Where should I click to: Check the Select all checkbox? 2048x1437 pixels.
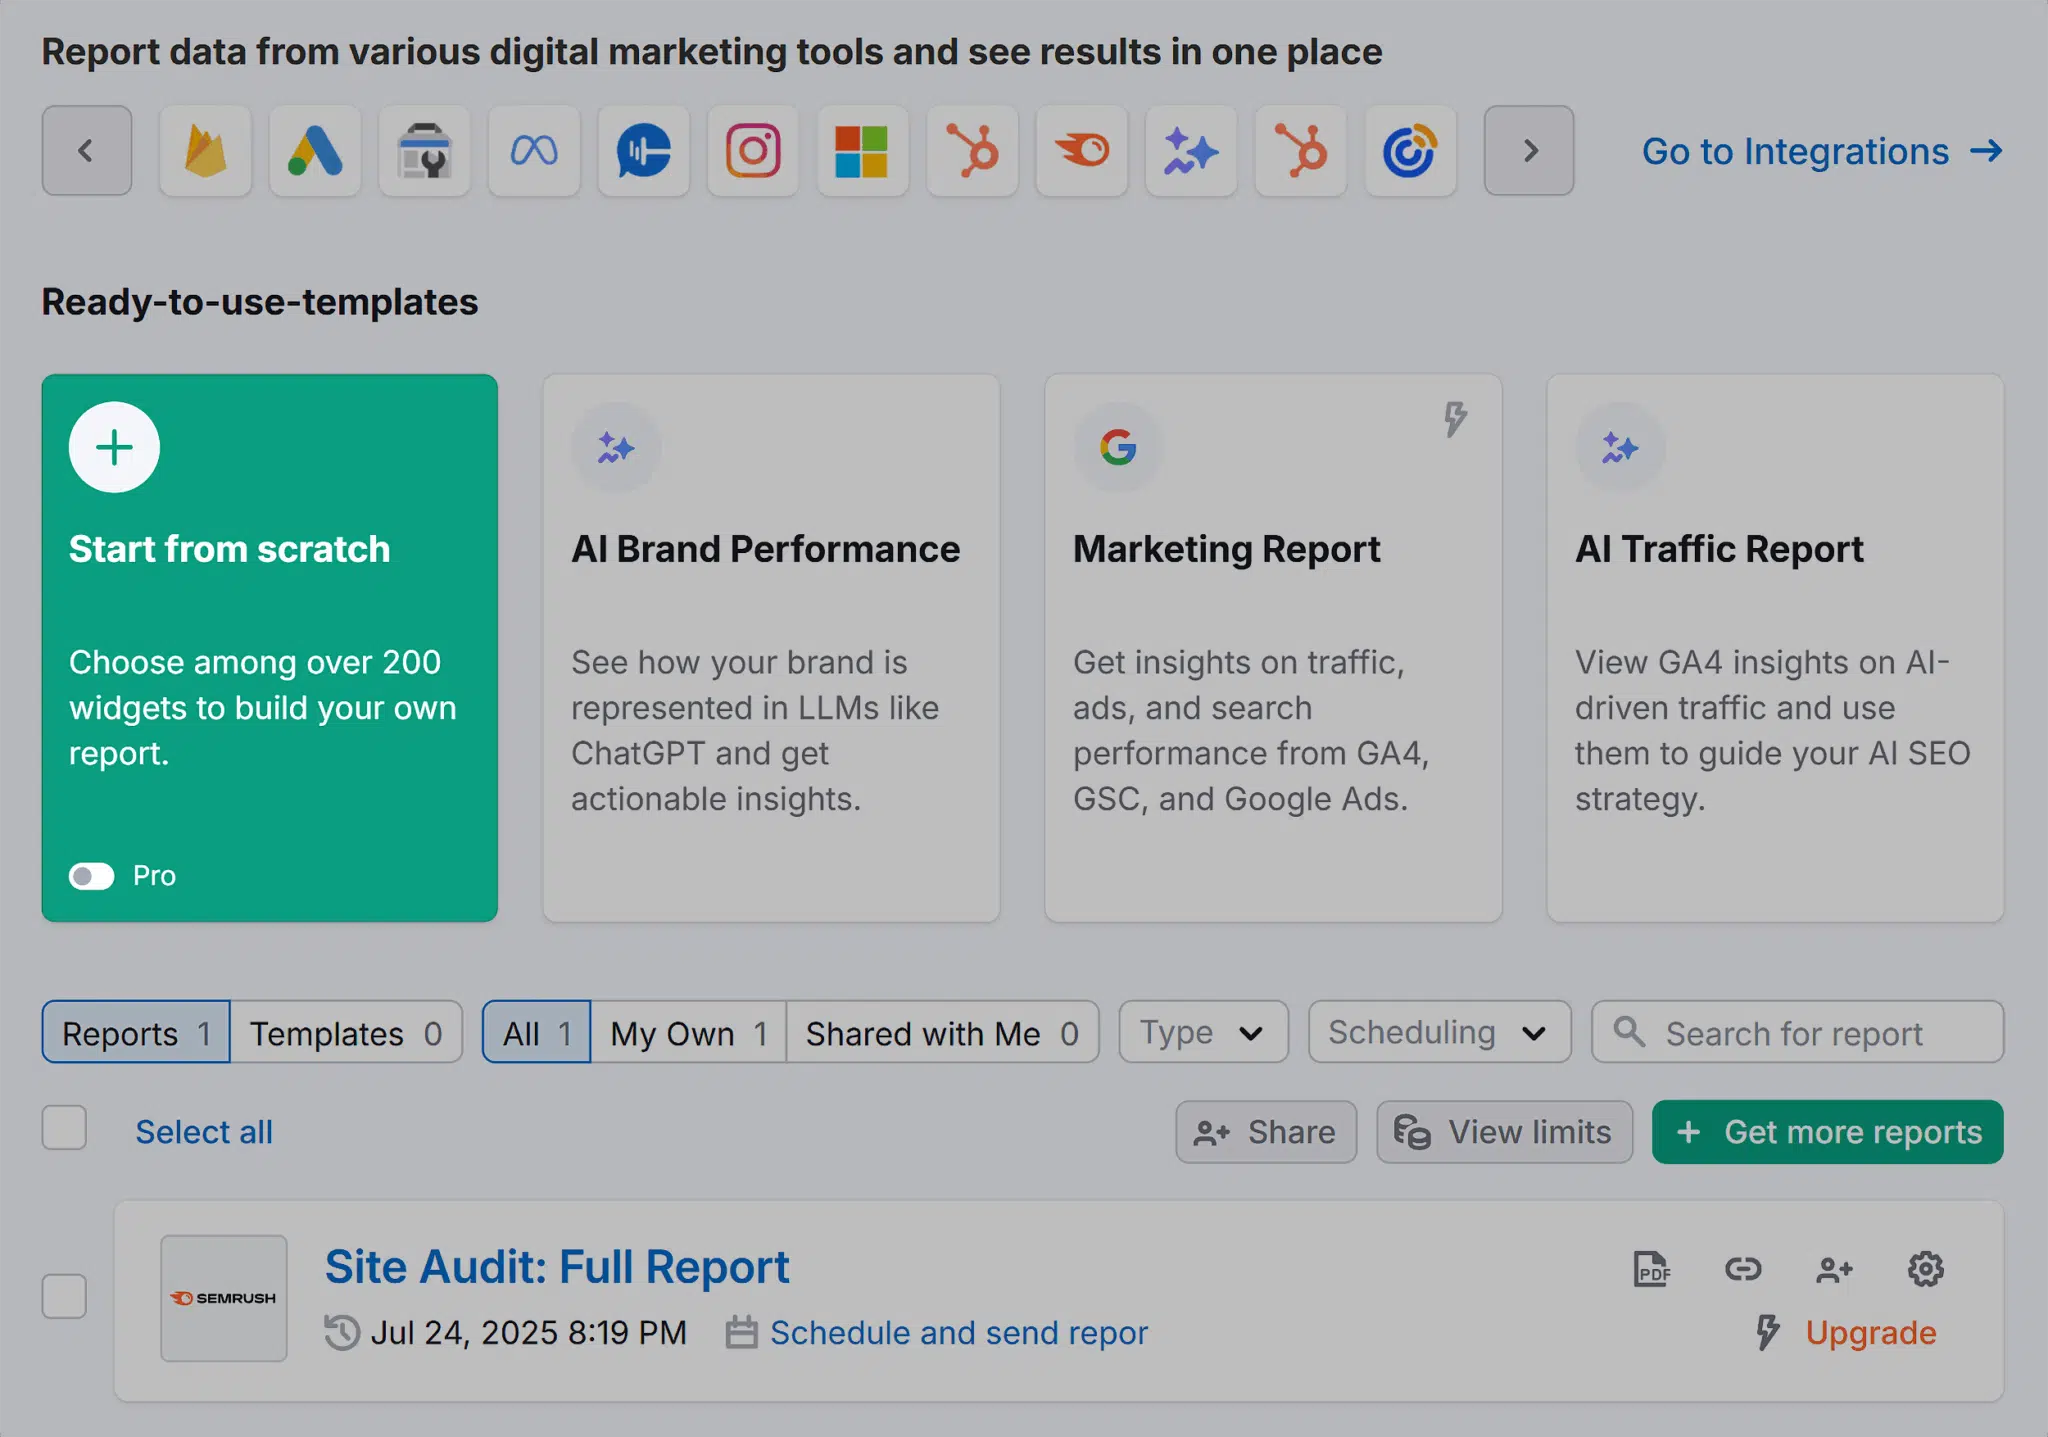point(64,1128)
